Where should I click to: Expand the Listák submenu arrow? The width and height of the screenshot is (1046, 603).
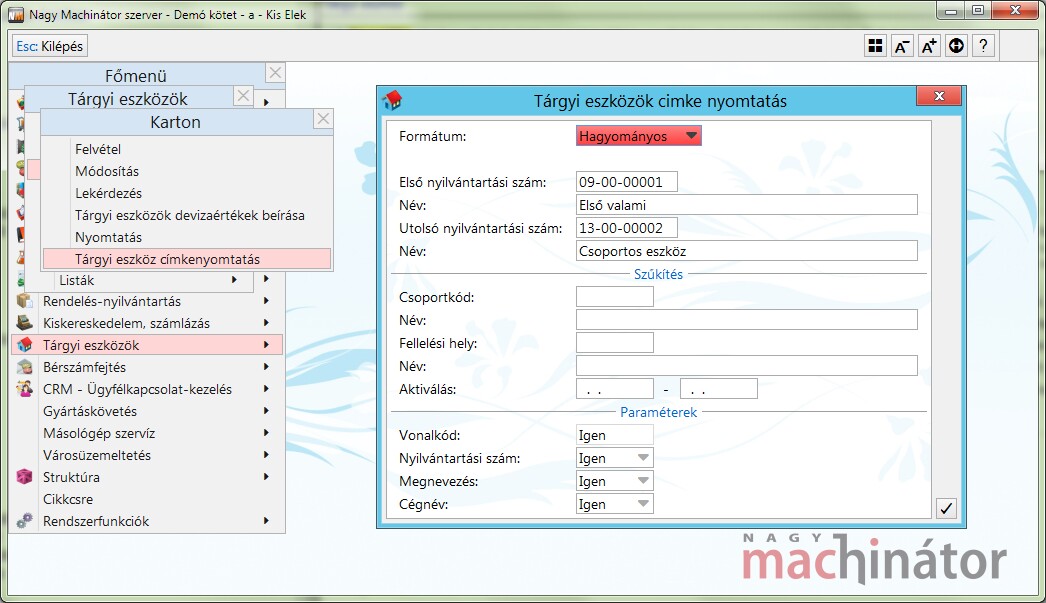point(234,279)
